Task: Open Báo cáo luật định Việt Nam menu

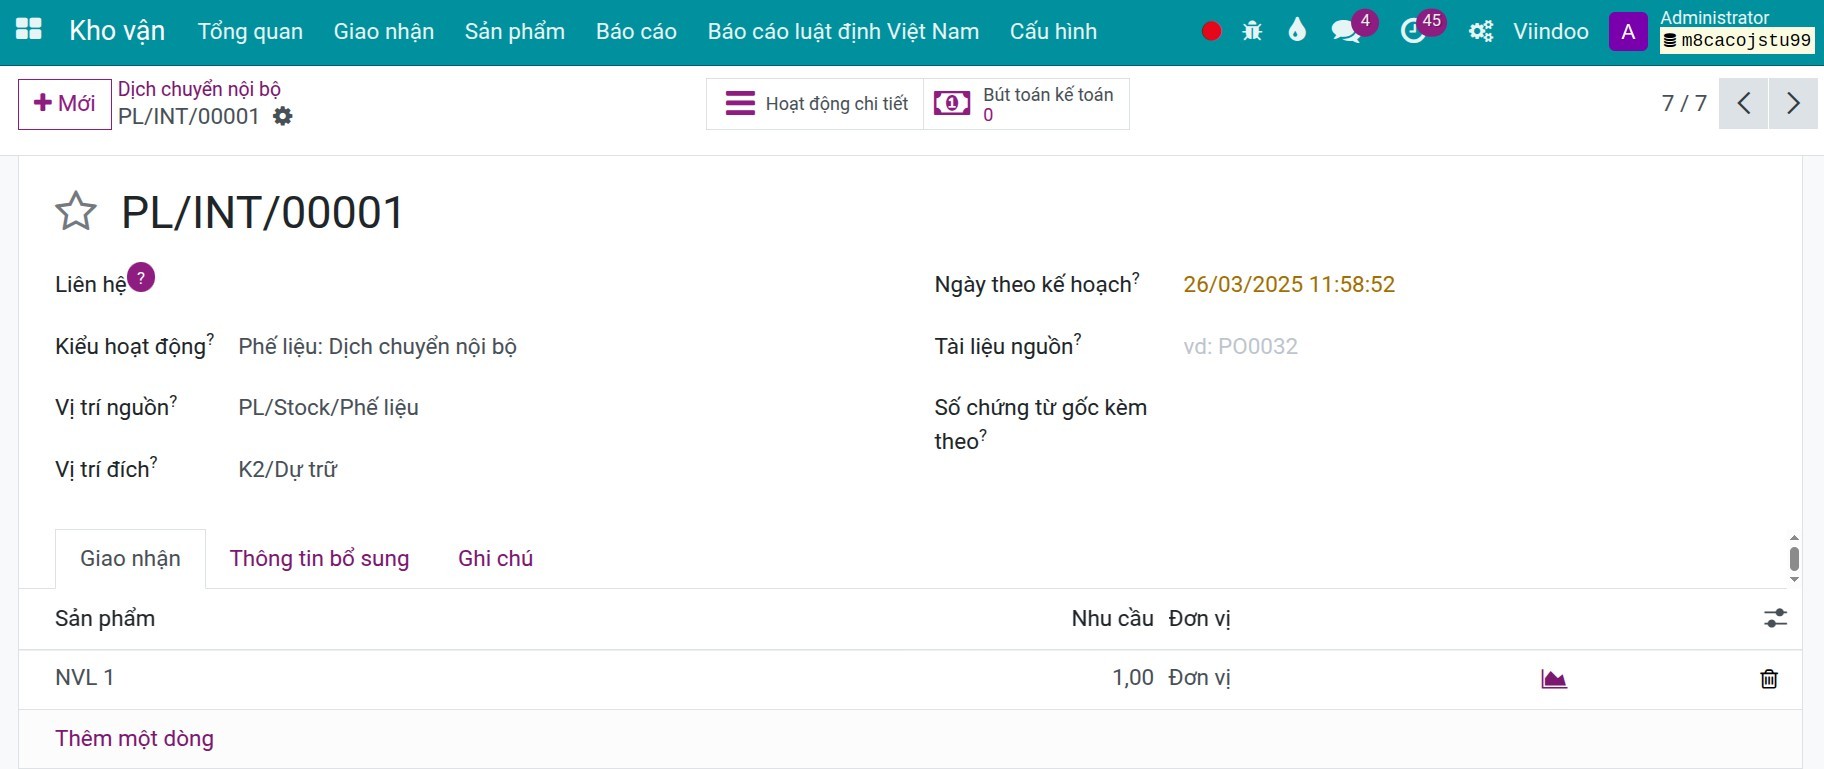Action: 843,32
